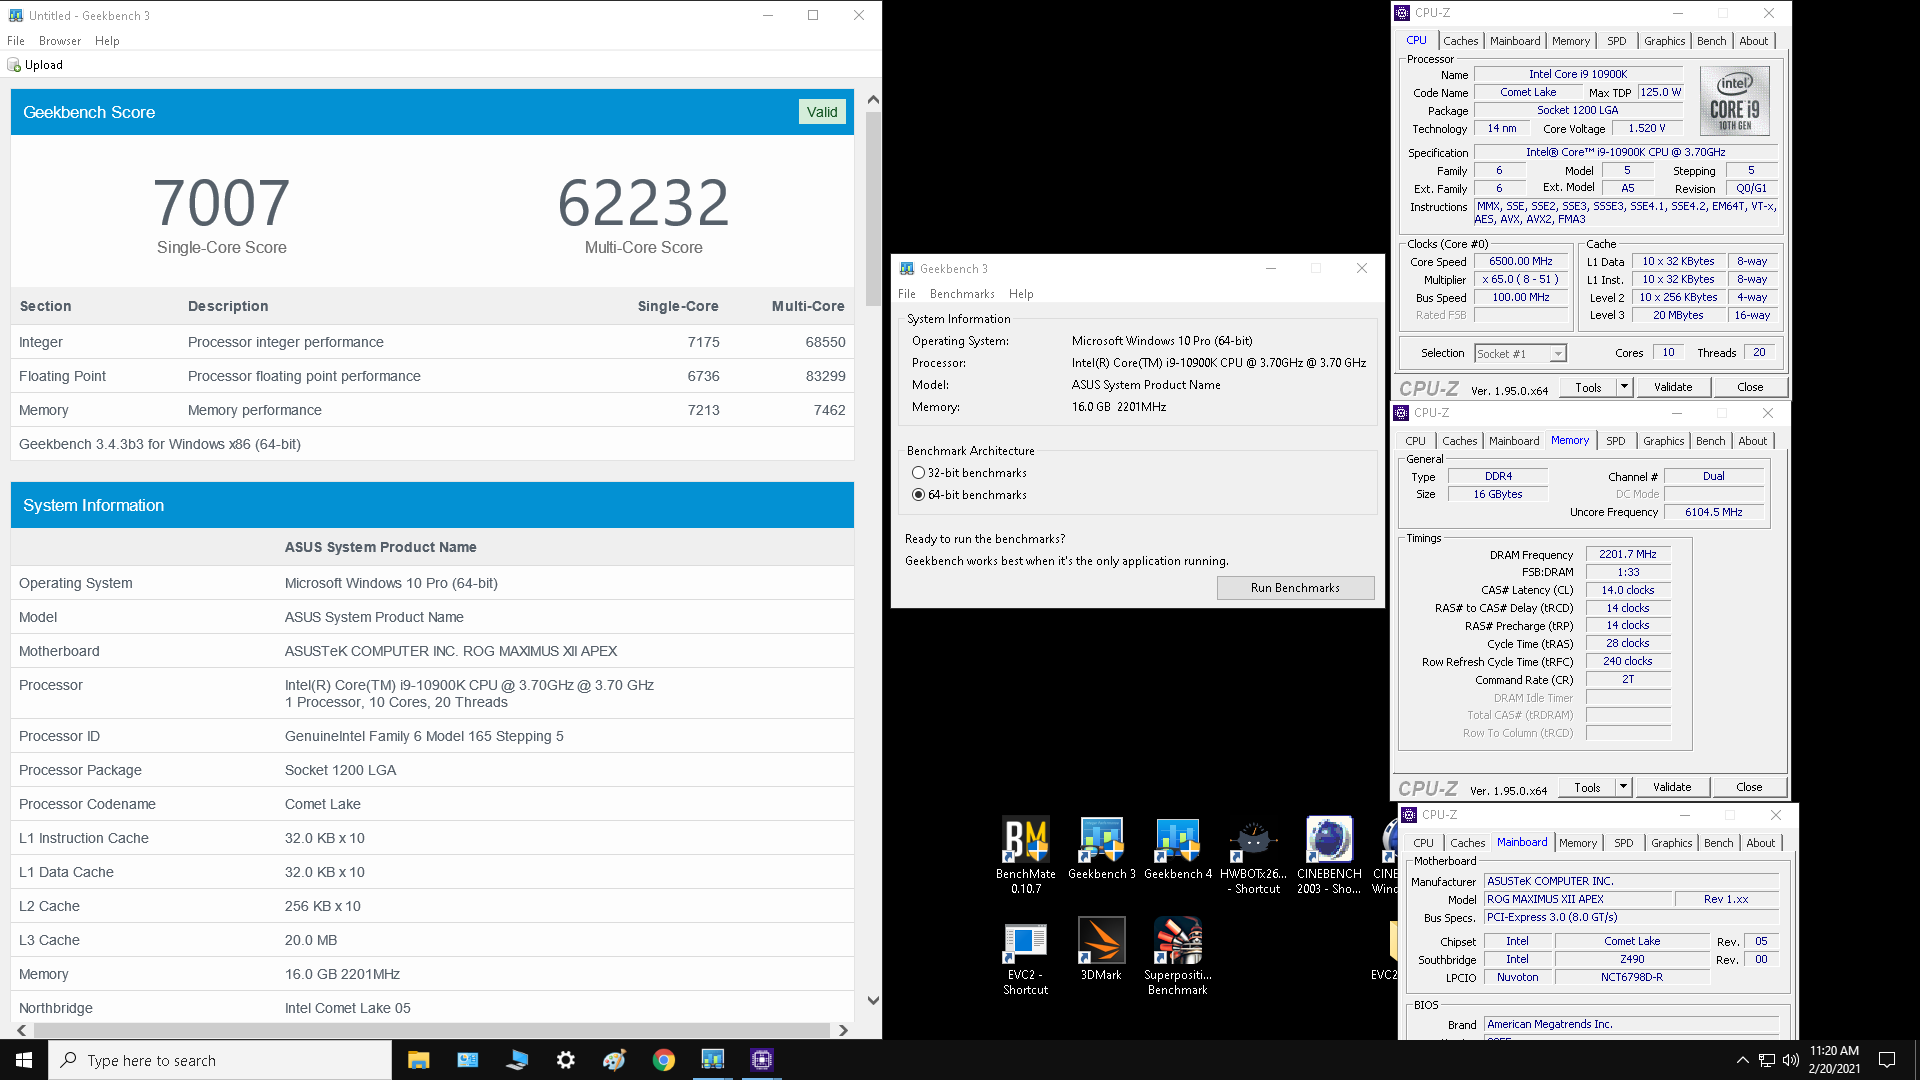Click network icon in system tray
The height and width of the screenshot is (1080, 1920).
(1767, 1060)
